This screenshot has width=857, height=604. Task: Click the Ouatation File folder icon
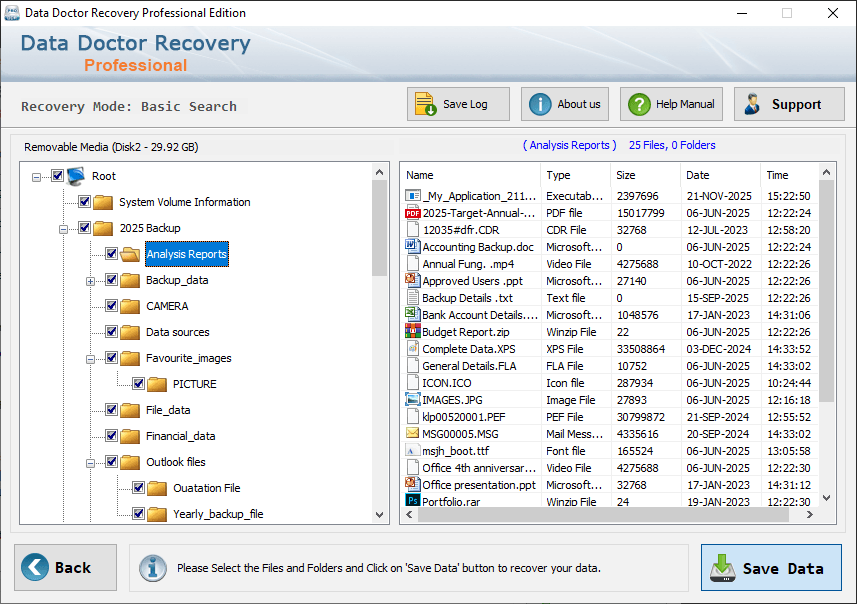tap(157, 488)
